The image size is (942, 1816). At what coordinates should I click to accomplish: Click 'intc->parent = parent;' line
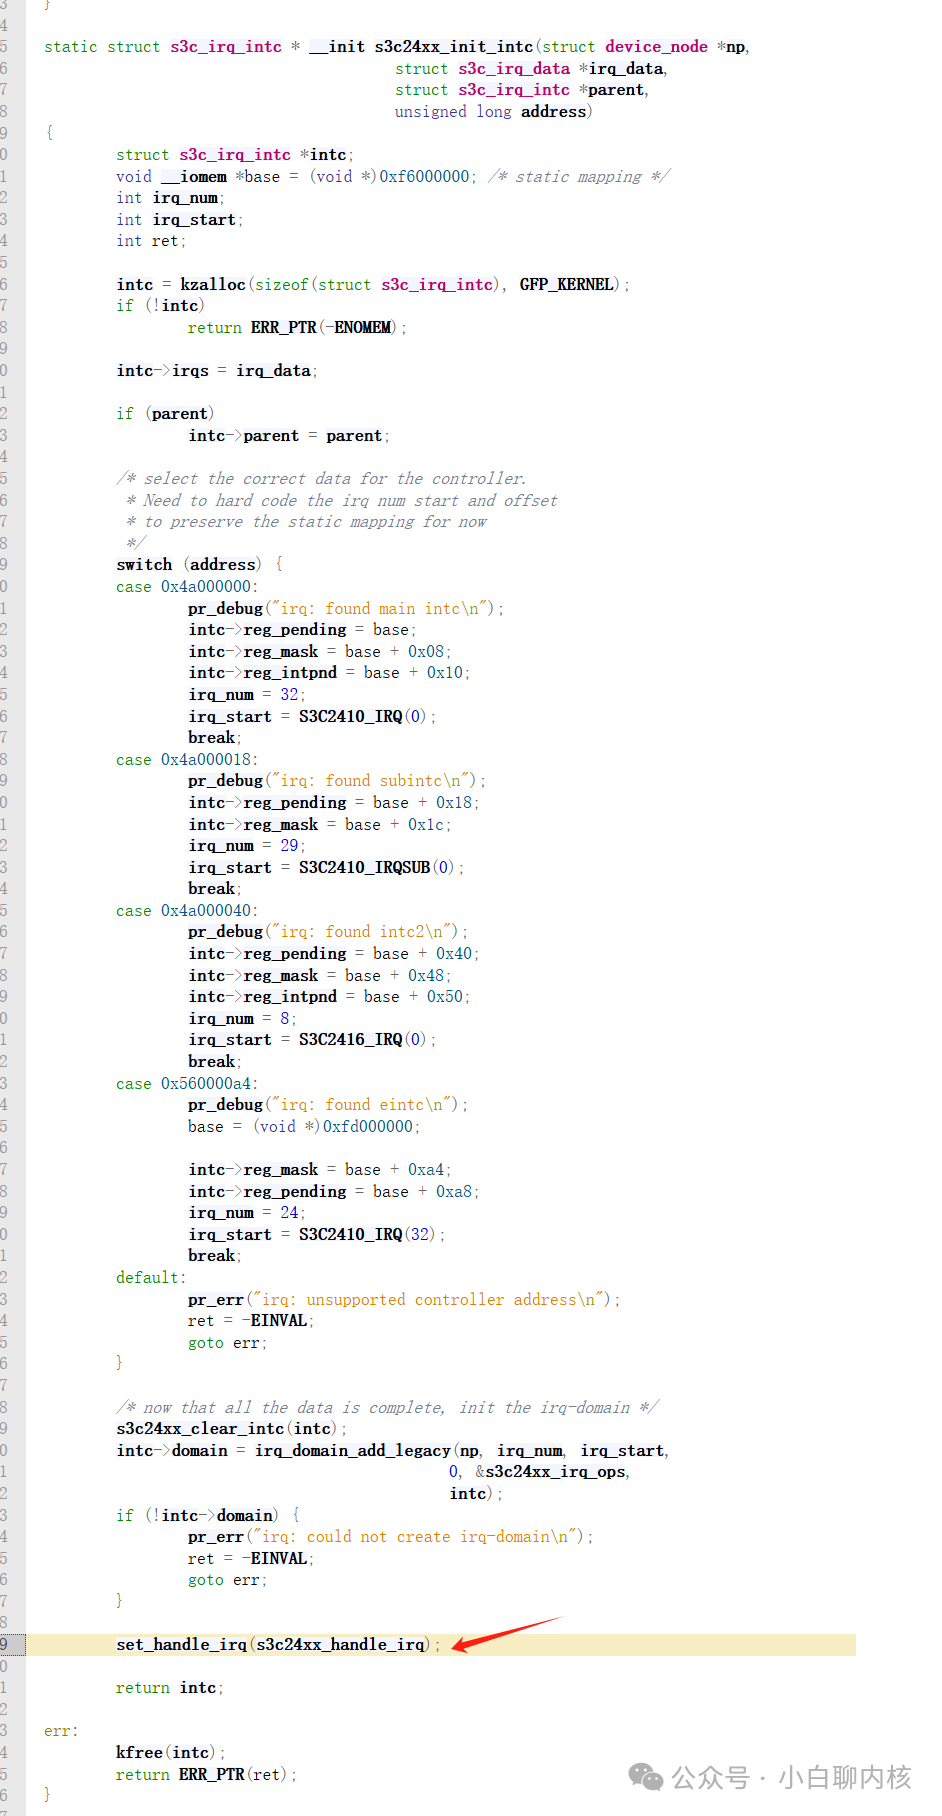coord(289,436)
